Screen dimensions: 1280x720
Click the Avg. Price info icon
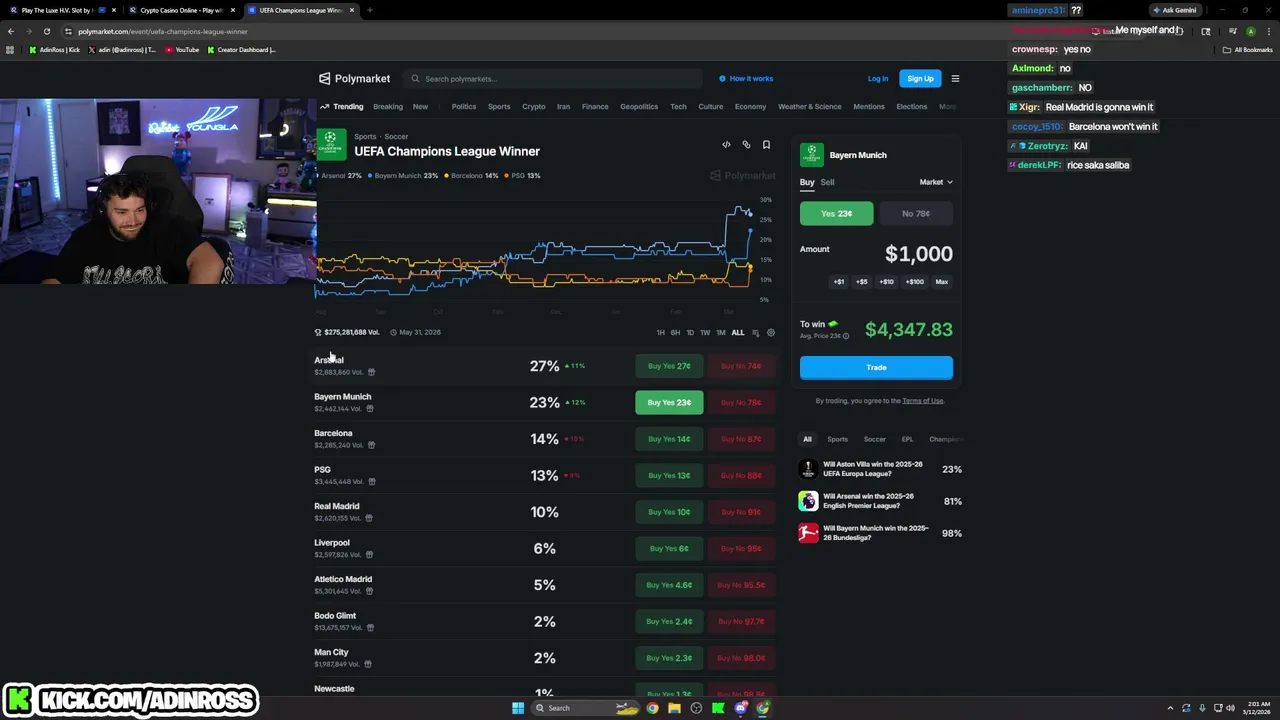click(846, 336)
